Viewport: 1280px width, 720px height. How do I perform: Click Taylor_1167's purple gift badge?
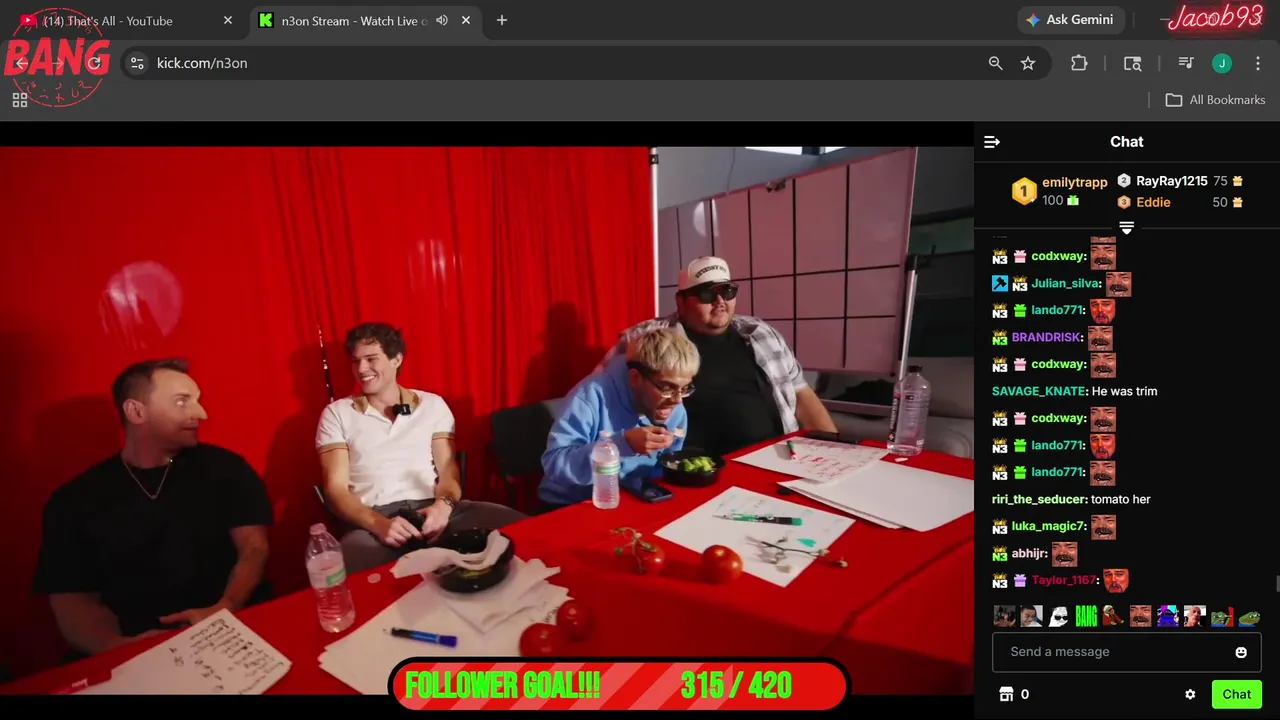point(1020,580)
